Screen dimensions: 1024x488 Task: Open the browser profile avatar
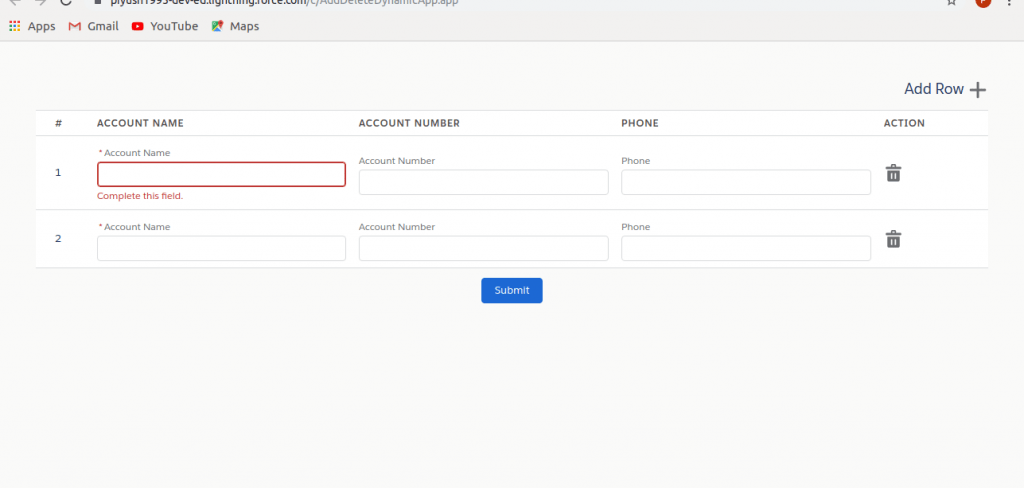(983, 3)
